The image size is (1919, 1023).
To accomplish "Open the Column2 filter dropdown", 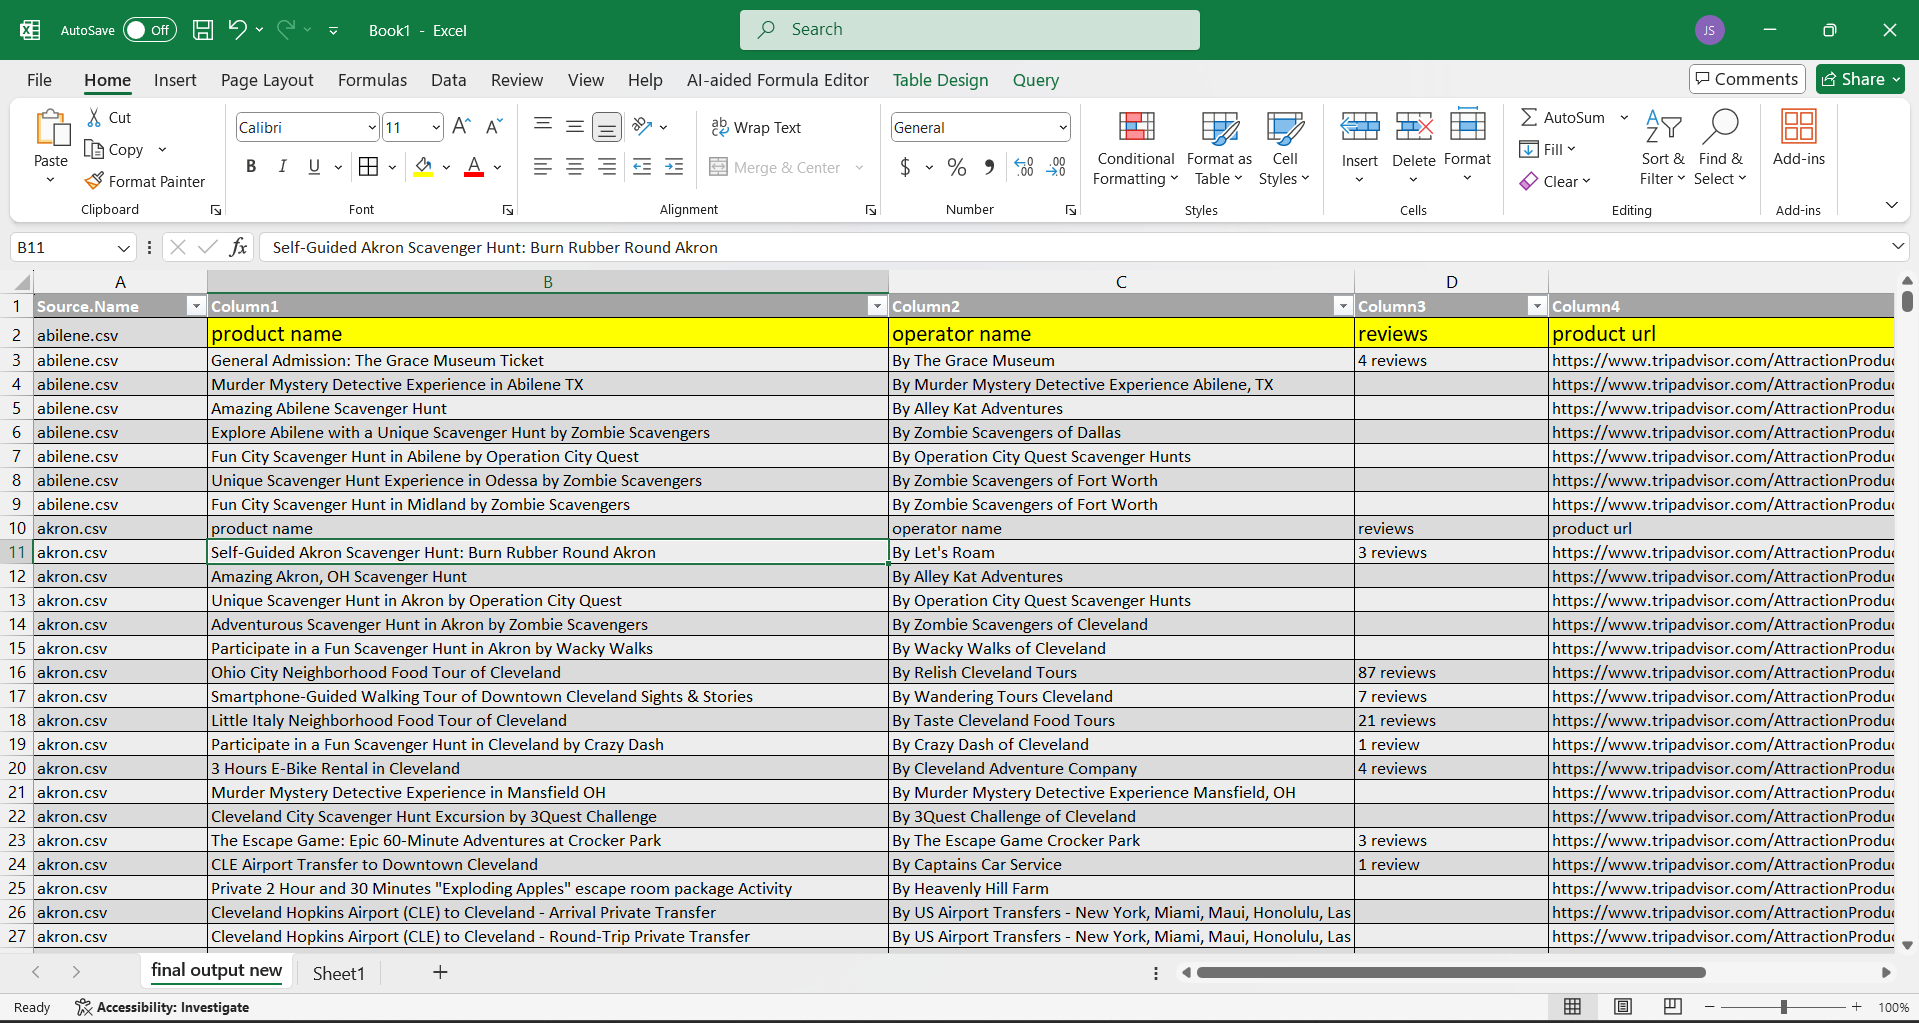I will [1343, 306].
